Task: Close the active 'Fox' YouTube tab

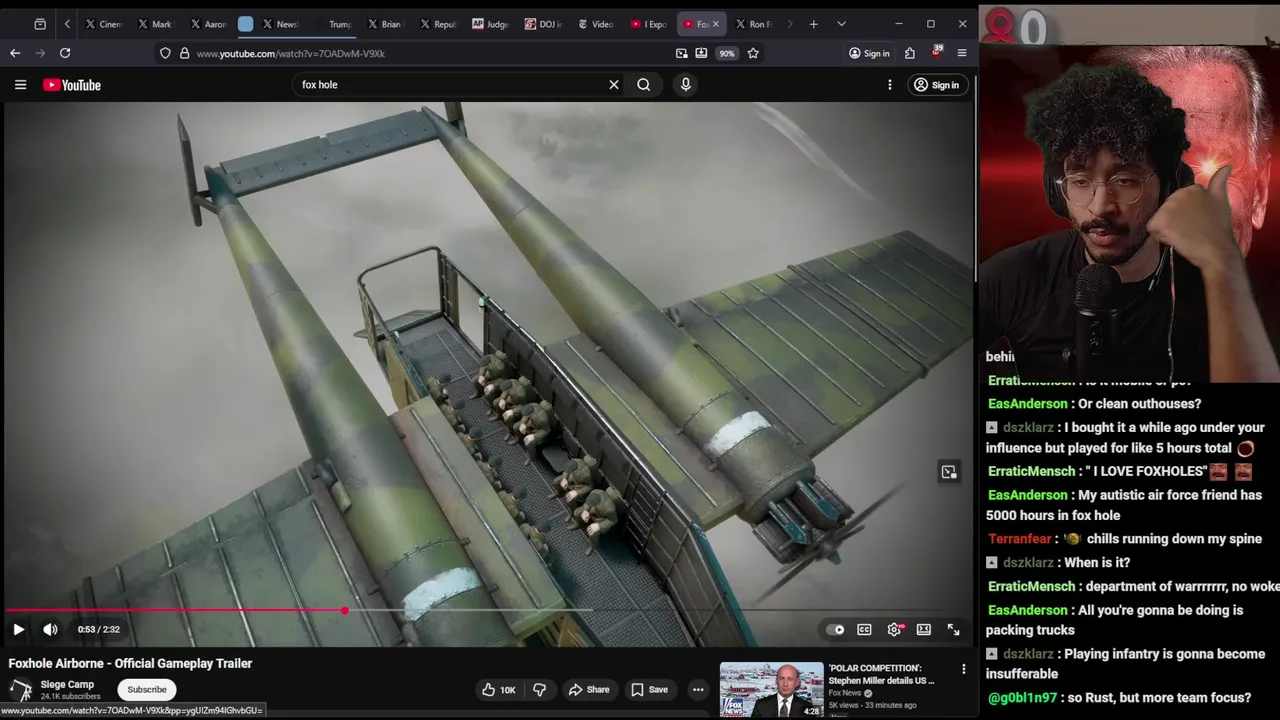Action: [715, 24]
